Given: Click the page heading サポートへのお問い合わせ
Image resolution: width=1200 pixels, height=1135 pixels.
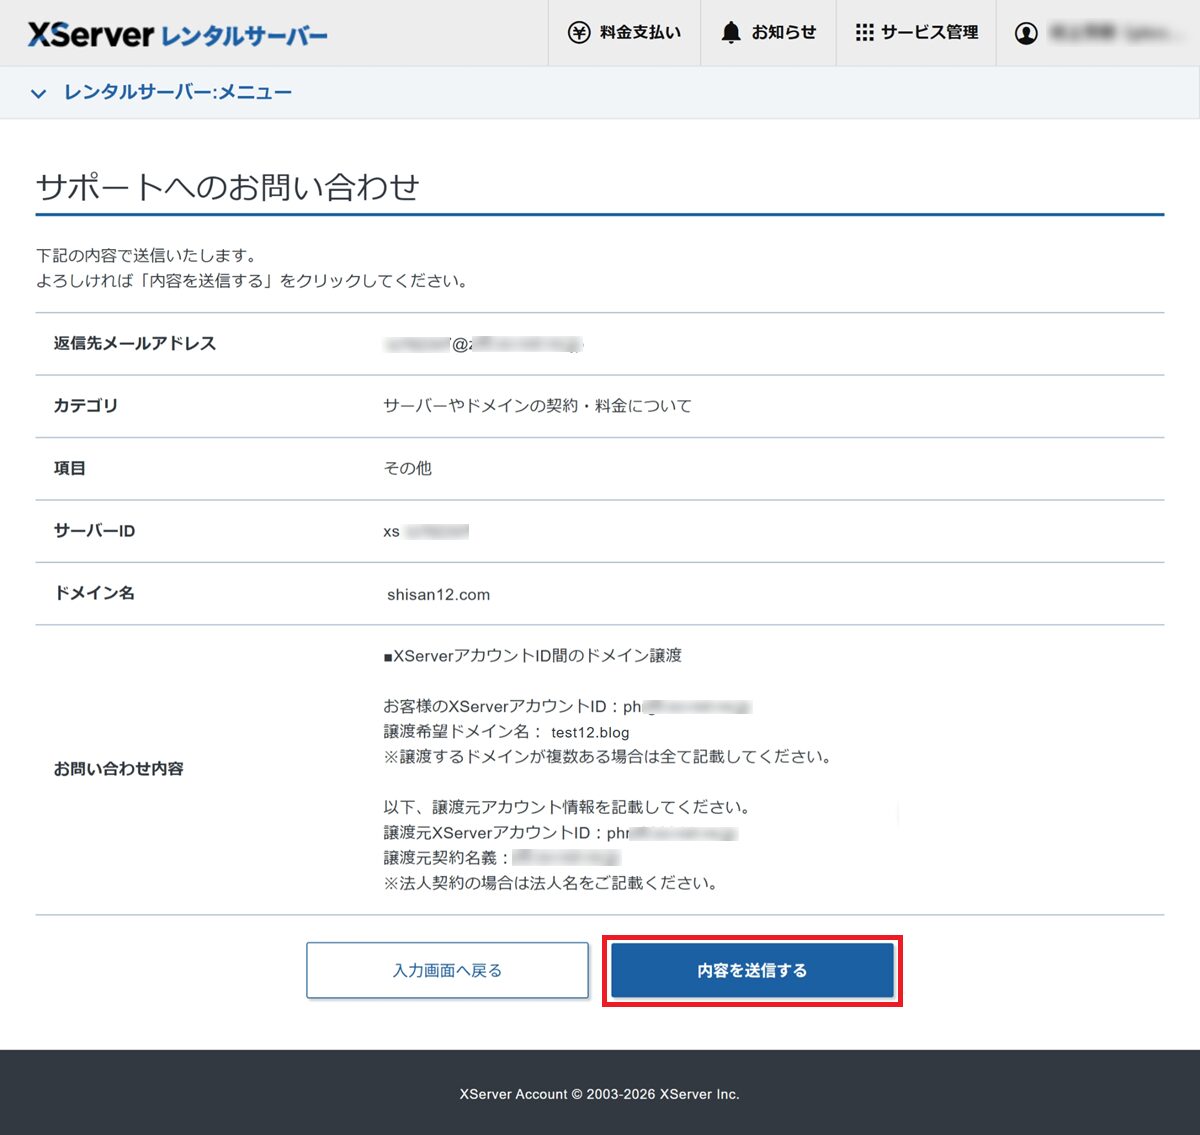Looking at the screenshot, I should click(228, 186).
